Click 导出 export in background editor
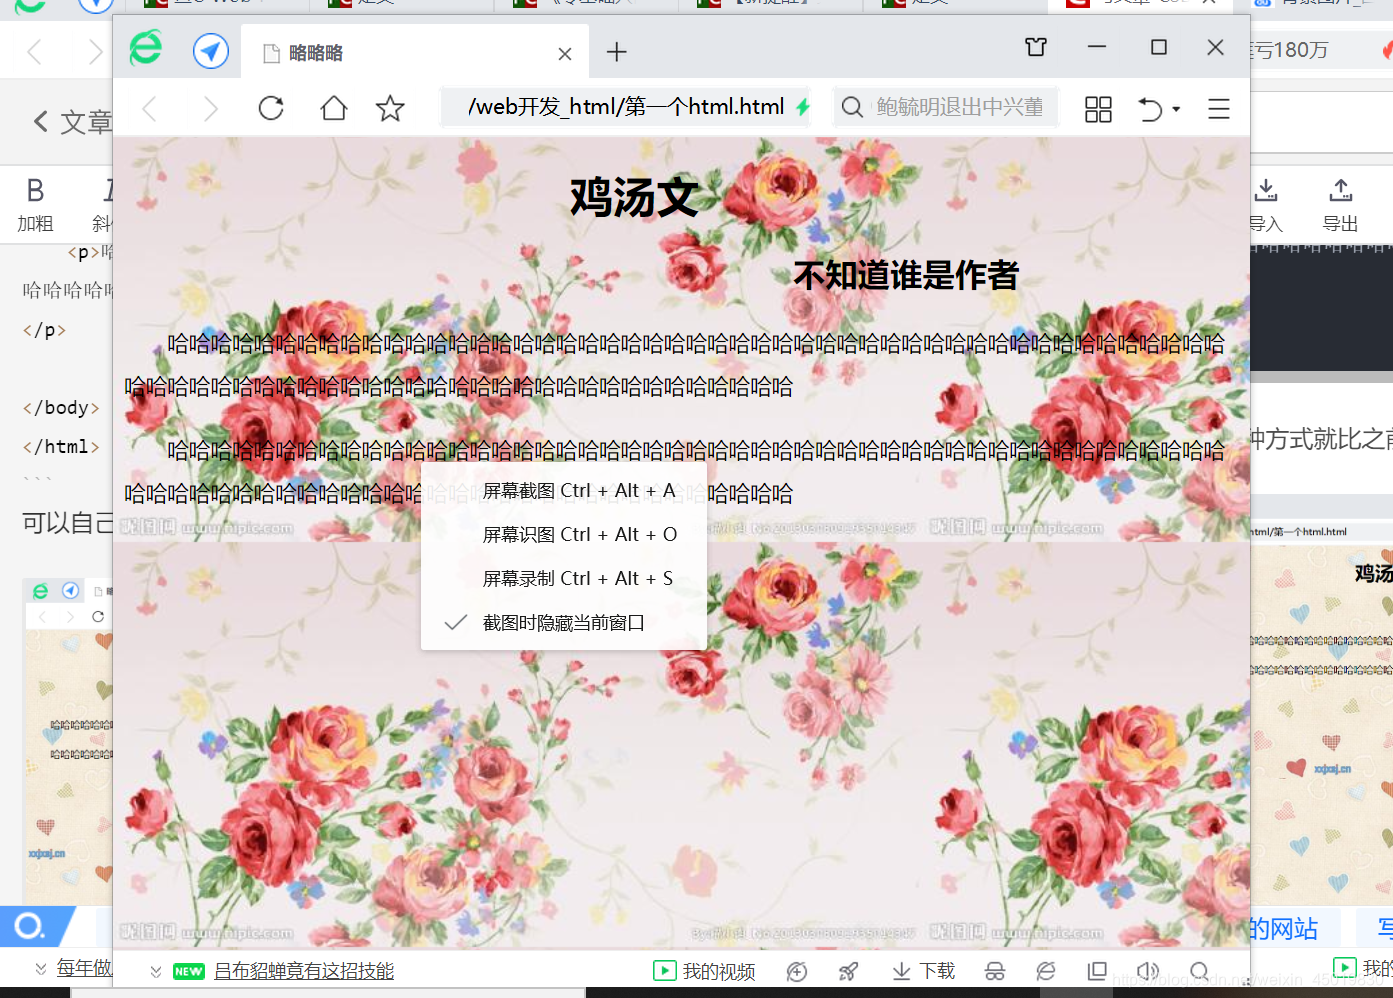 click(x=1340, y=204)
